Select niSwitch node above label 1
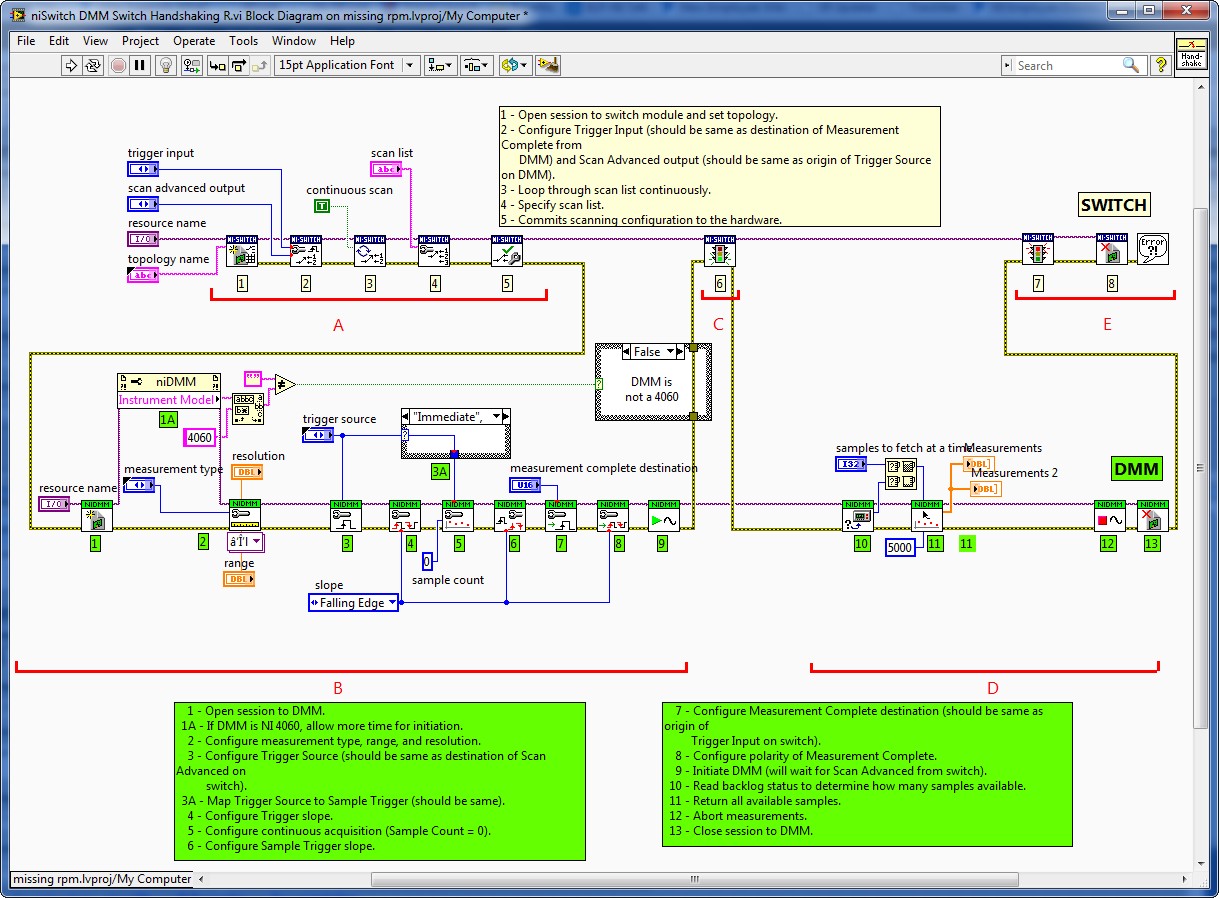The width and height of the screenshot is (1219, 898). click(x=241, y=251)
